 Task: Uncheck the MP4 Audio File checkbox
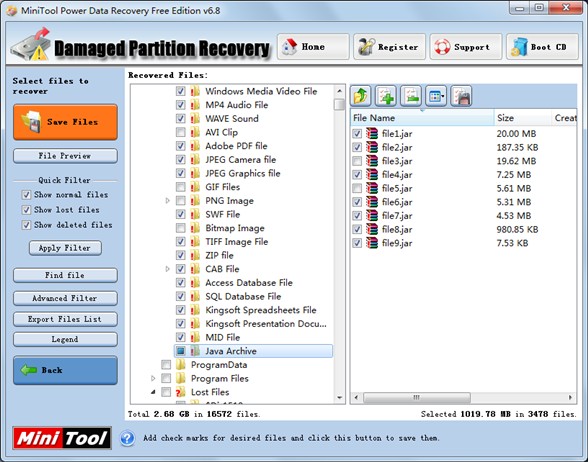[x=180, y=105]
